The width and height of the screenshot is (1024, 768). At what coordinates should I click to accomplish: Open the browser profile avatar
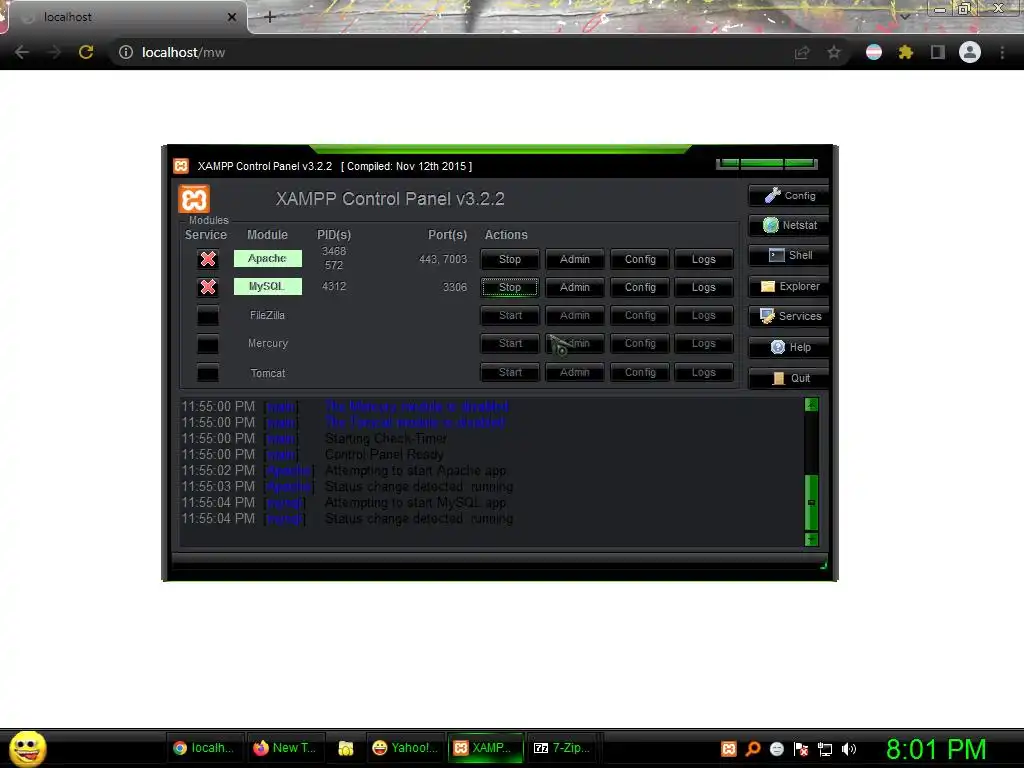pyautogui.click(x=970, y=52)
